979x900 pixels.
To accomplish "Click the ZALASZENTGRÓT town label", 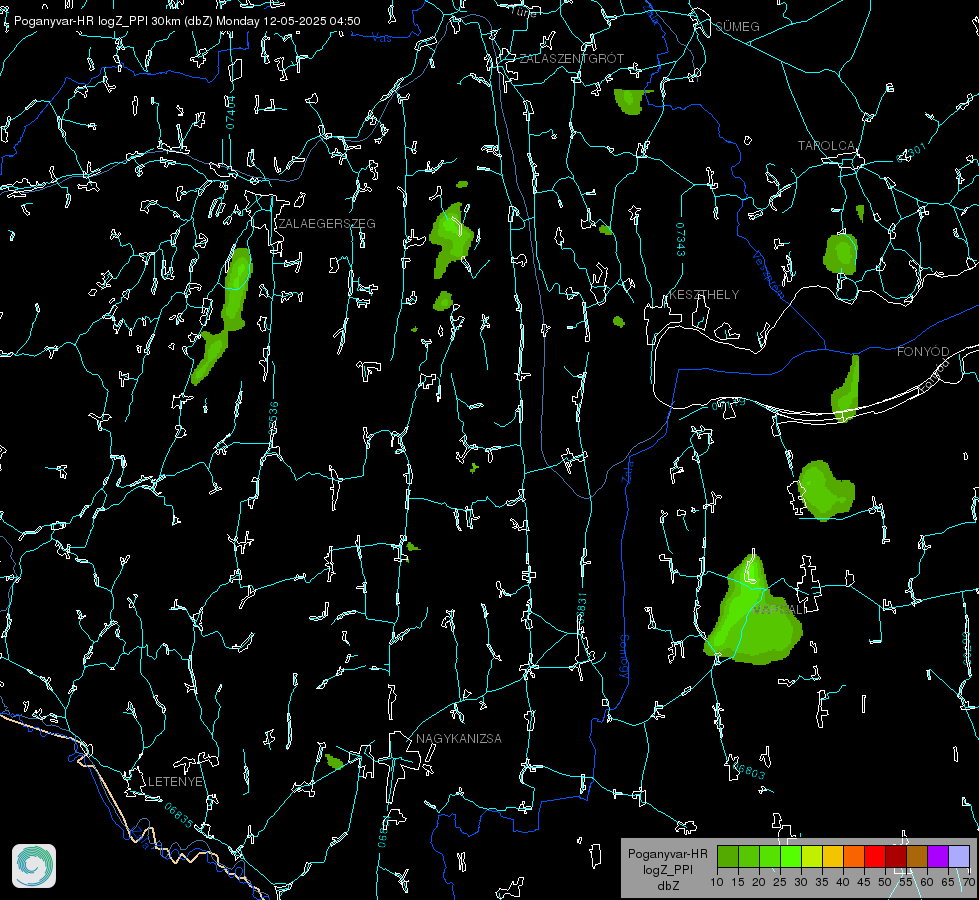I will click(x=571, y=58).
